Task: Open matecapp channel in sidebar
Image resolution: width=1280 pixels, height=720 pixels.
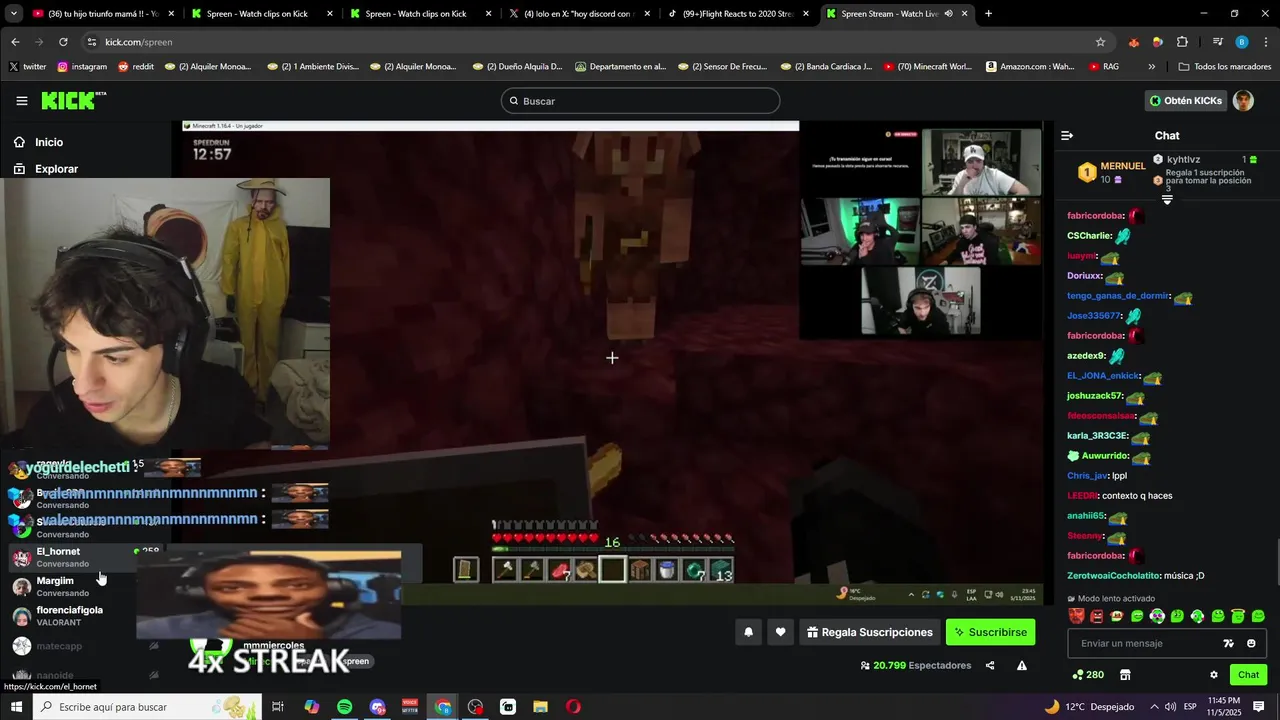Action: pos(84,646)
